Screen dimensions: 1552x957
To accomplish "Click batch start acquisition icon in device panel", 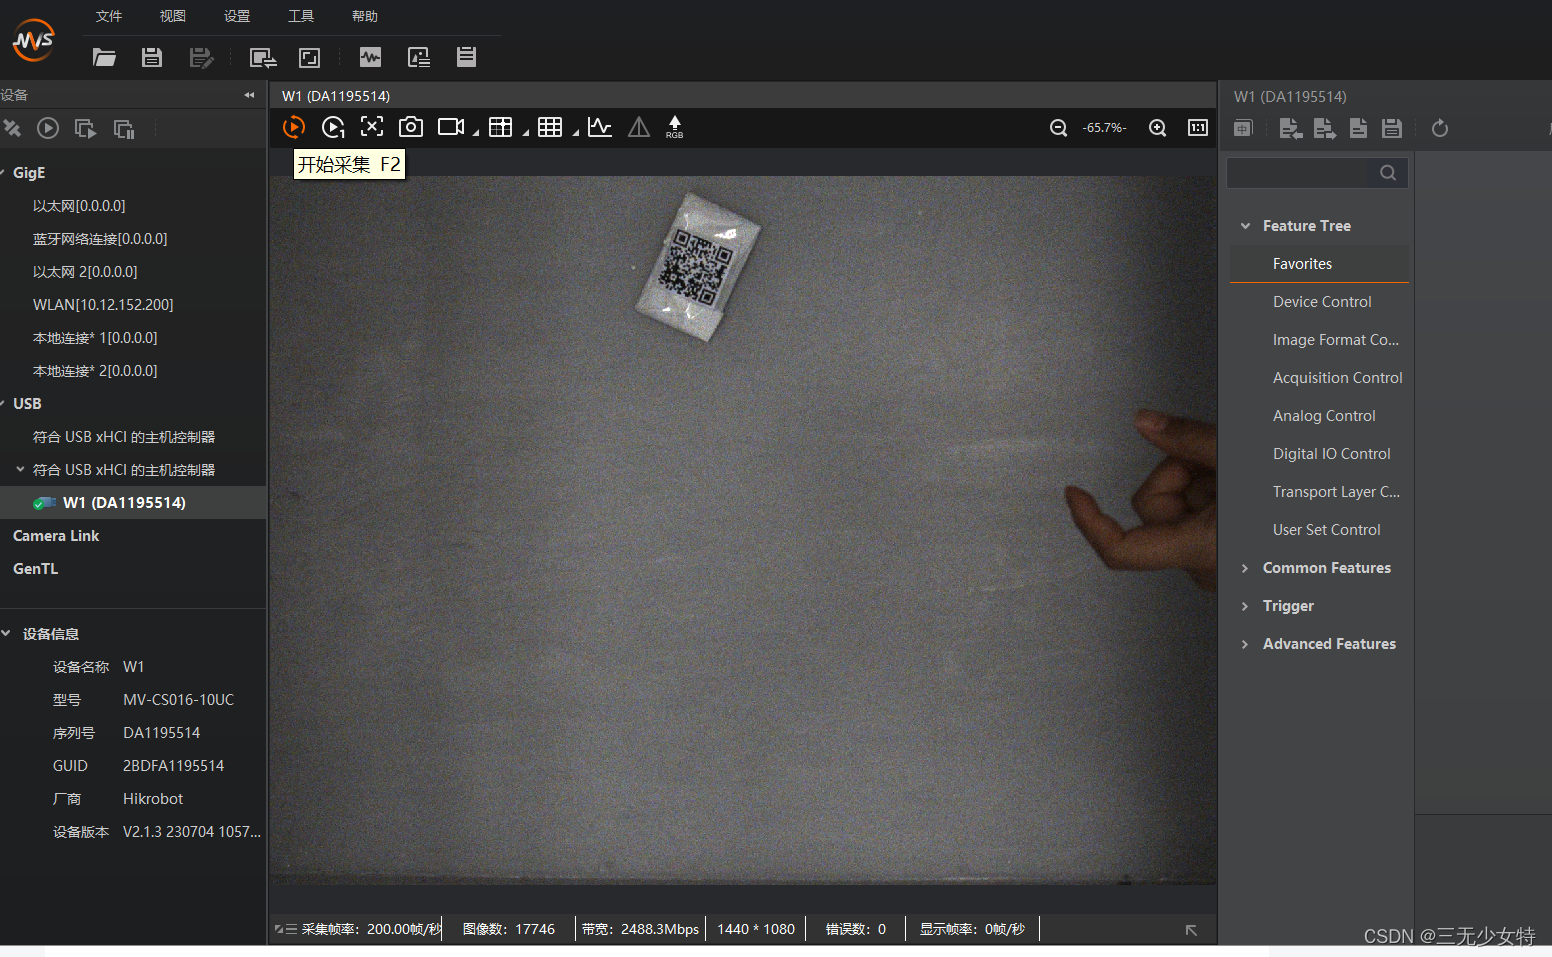I will click(86, 128).
